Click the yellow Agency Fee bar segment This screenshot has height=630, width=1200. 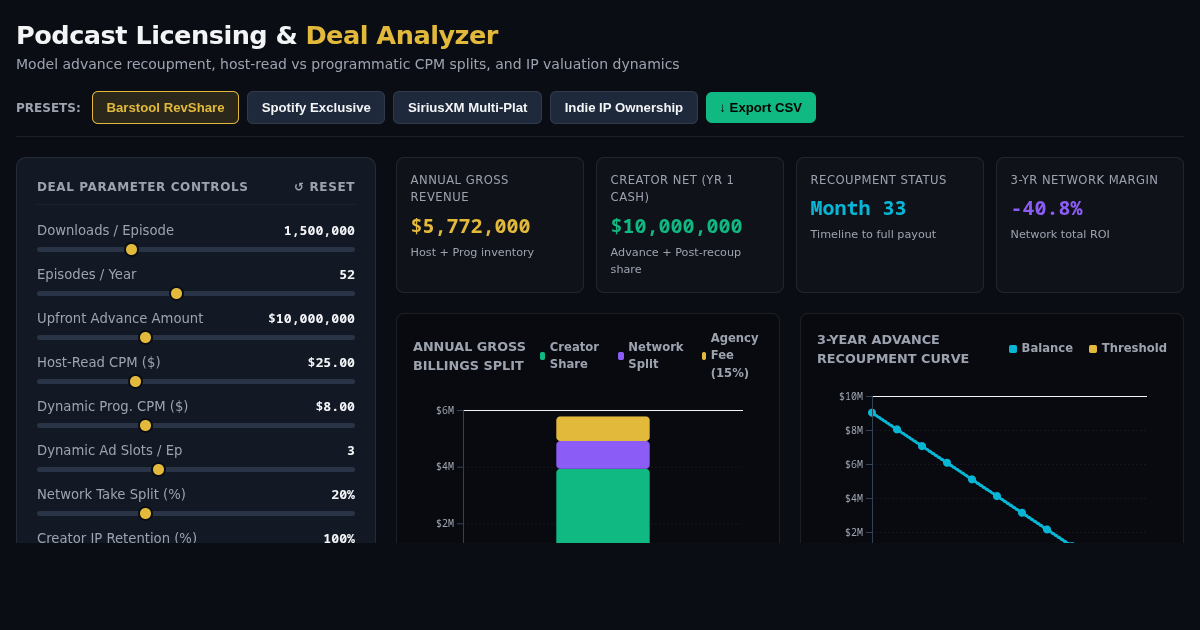click(603, 429)
